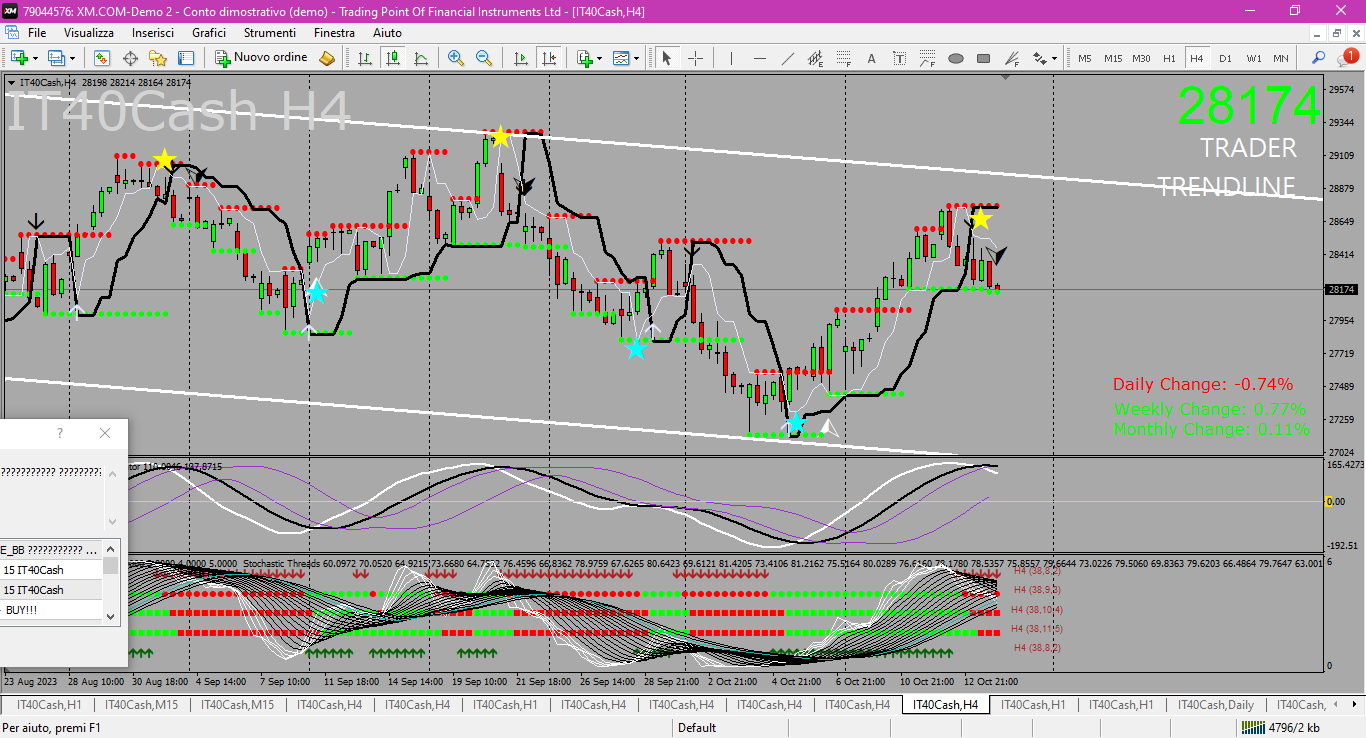
Task: Select the ellipse drawing tool
Action: [x=955, y=58]
